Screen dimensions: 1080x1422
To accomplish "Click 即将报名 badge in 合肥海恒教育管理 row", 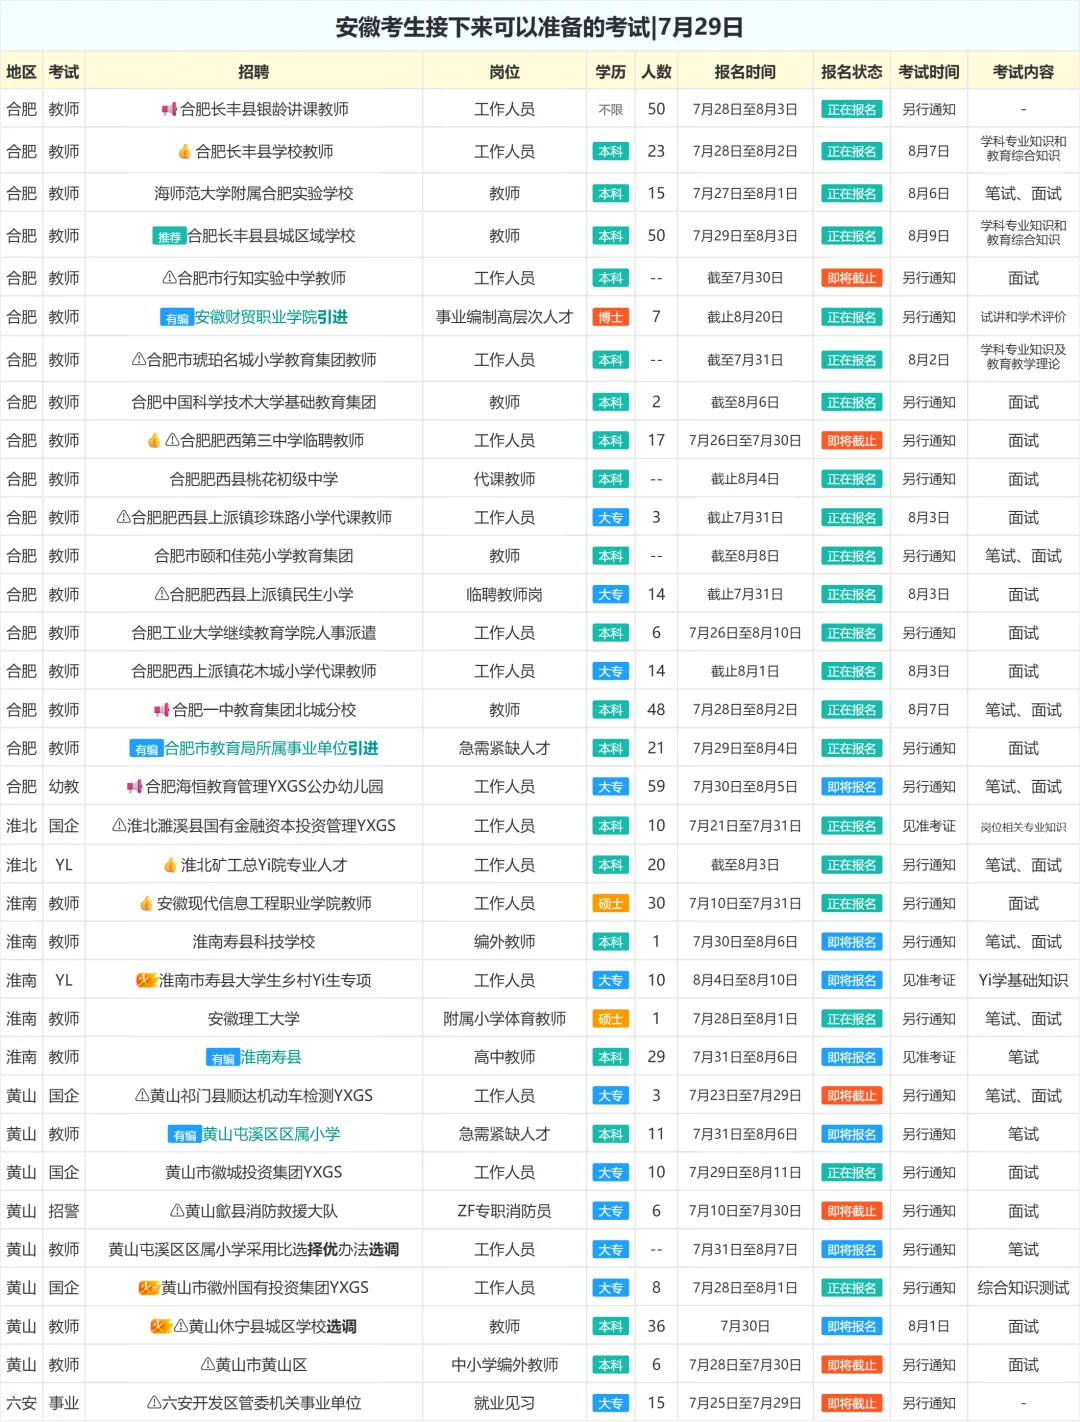I will click(x=852, y=787).
